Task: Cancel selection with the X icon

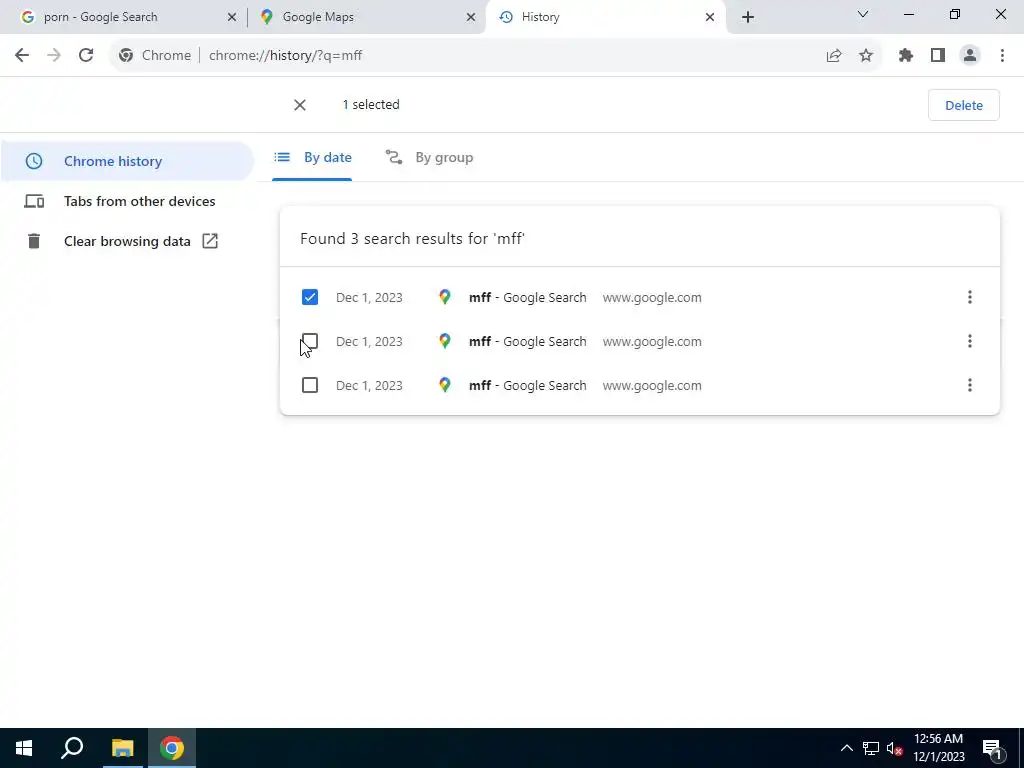Action: point(300,105)
